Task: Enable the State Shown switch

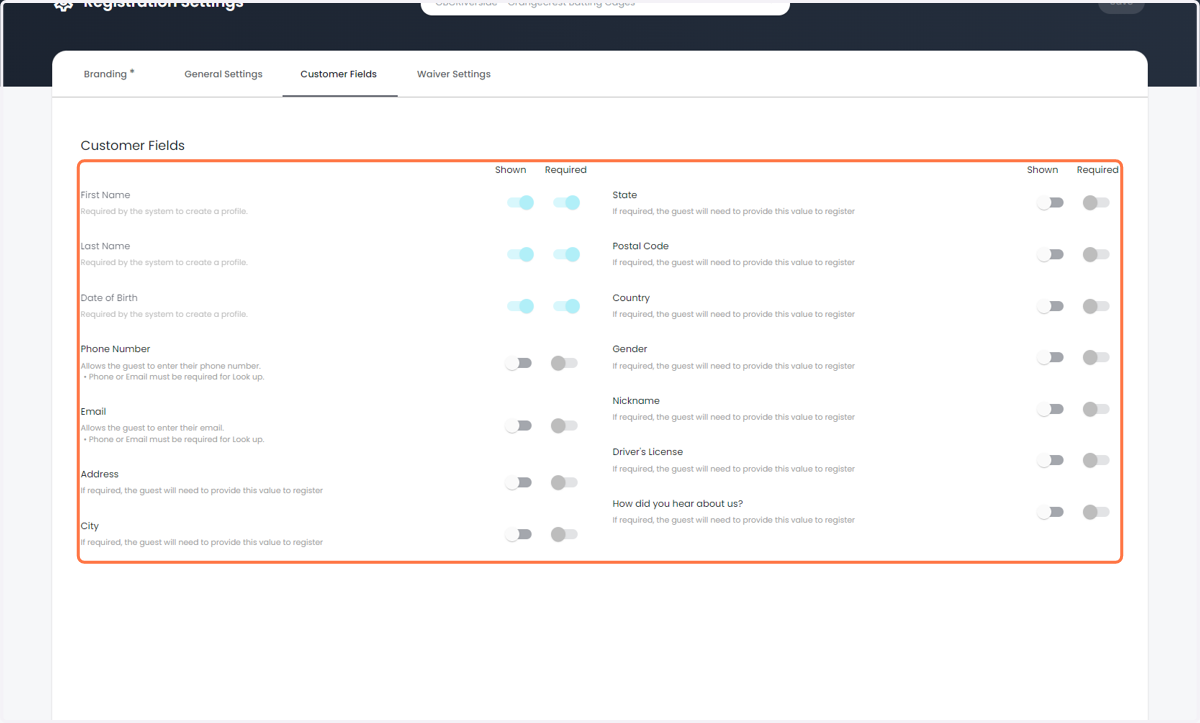Action: 1050,203
